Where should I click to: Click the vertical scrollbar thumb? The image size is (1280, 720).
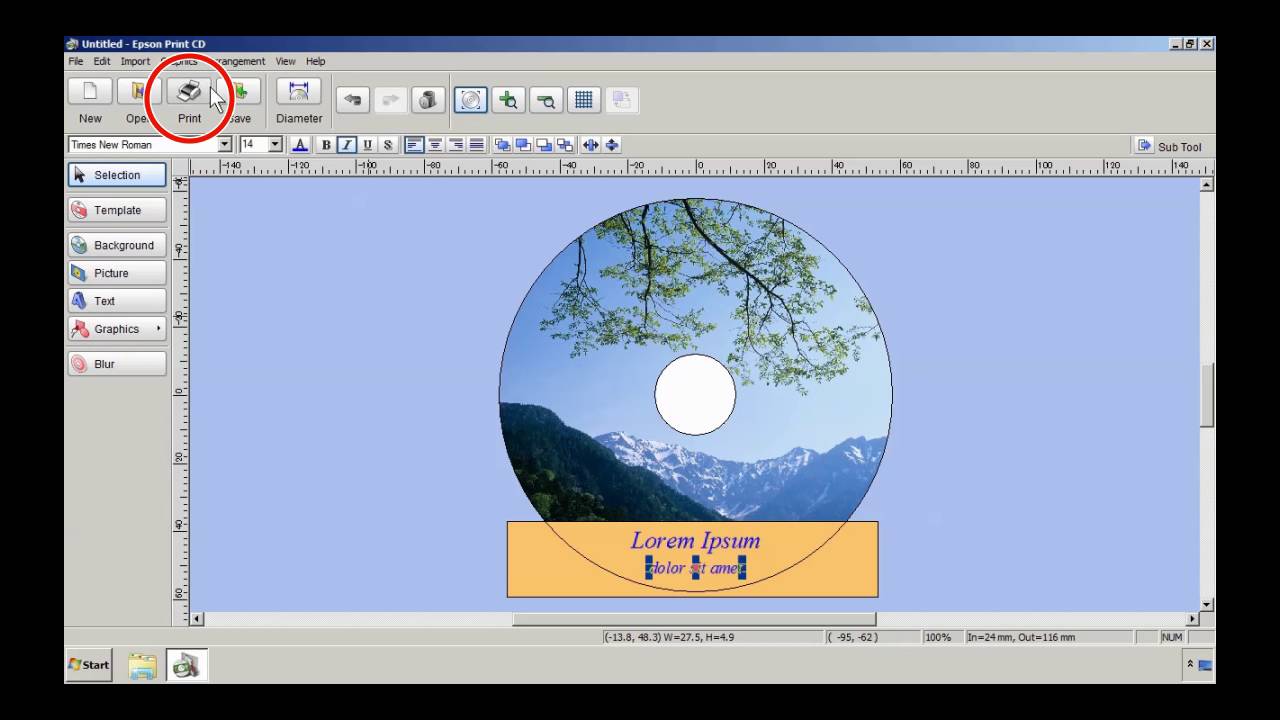point(1207,396)
